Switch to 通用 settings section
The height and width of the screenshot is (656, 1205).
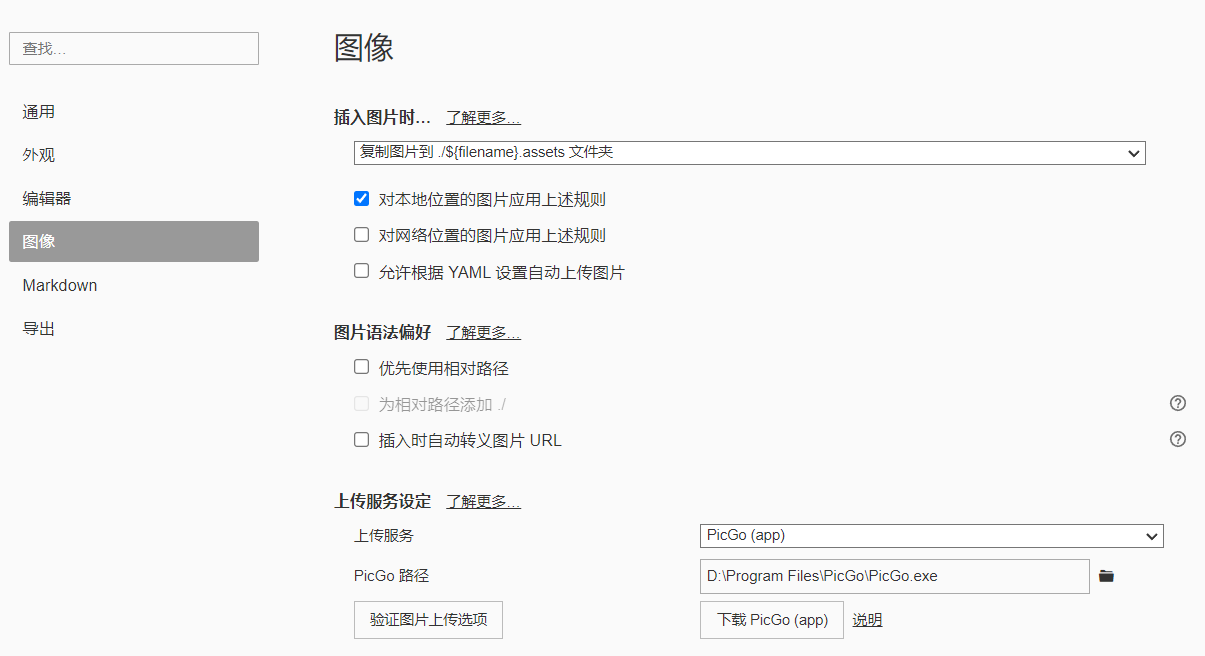39,112
